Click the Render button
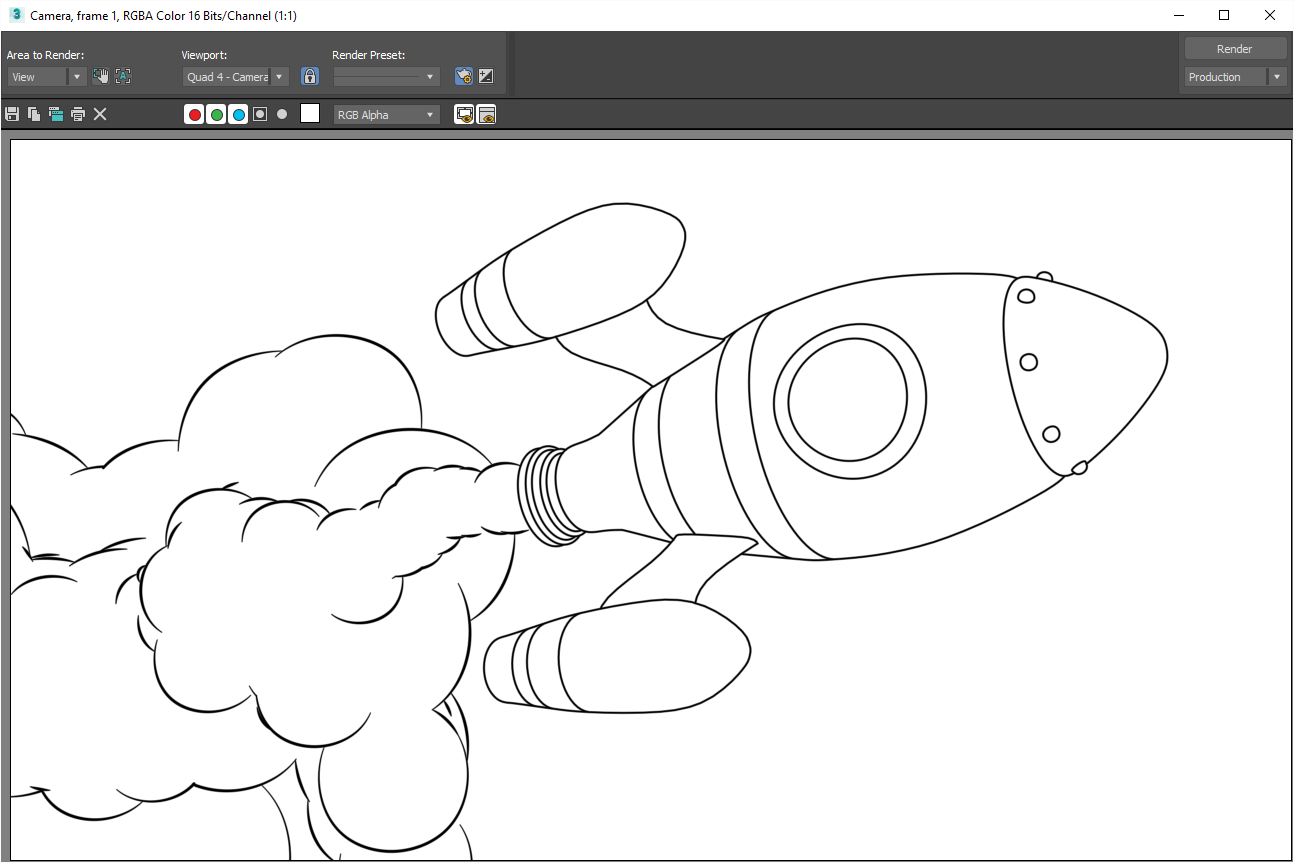Image resolution: width=1294 pixels, height=863 pixels. click(1234, 49)
